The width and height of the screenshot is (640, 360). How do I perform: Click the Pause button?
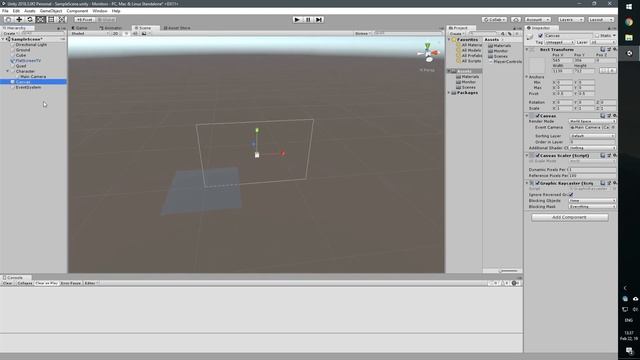click(308, 20)
